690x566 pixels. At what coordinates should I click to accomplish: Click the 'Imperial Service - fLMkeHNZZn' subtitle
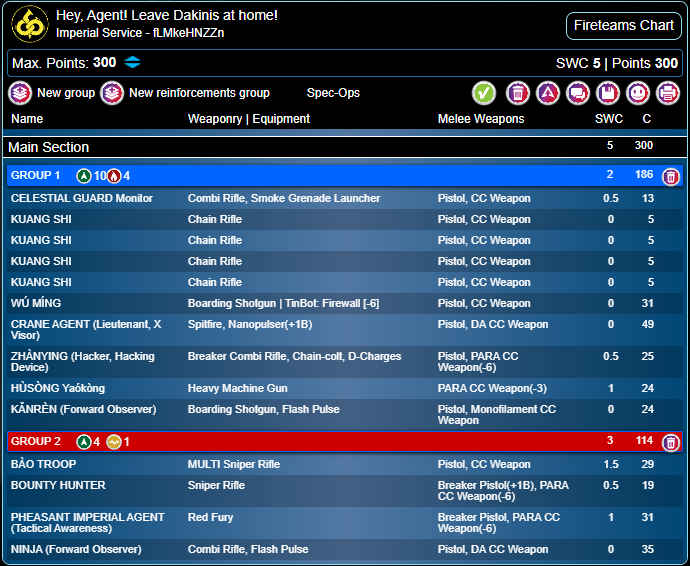click(140, 33)
